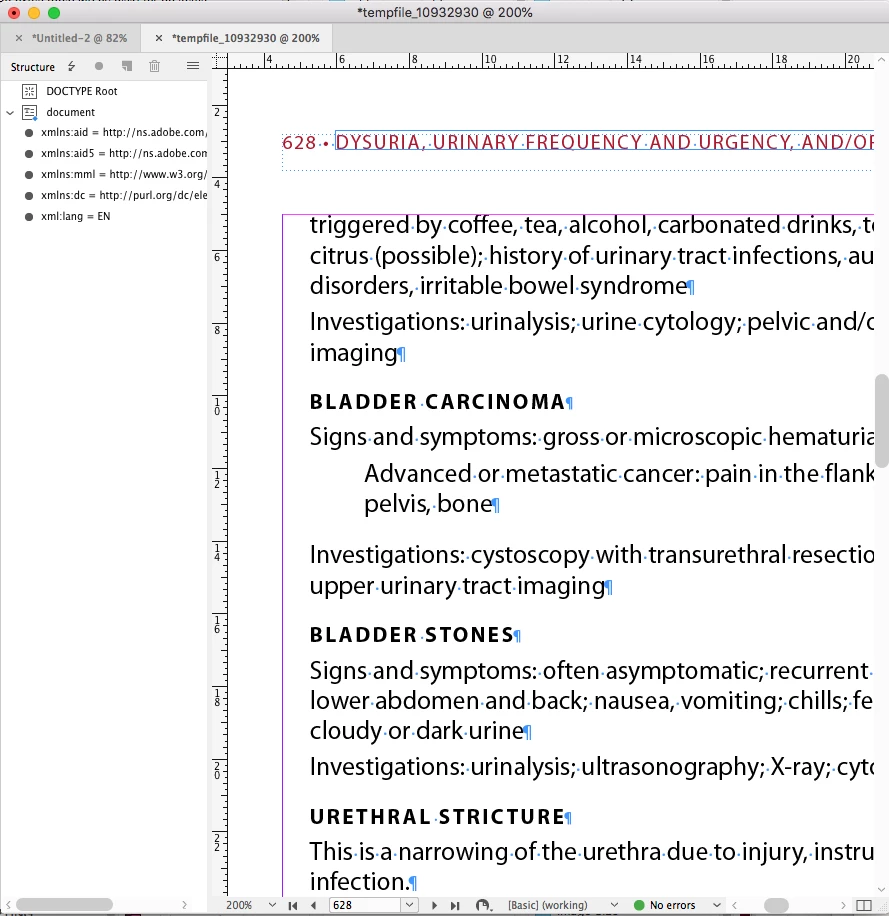The image size is (889, 916).
Task: Click the Open/Reveal document status icon
Action: coord(482,905)
